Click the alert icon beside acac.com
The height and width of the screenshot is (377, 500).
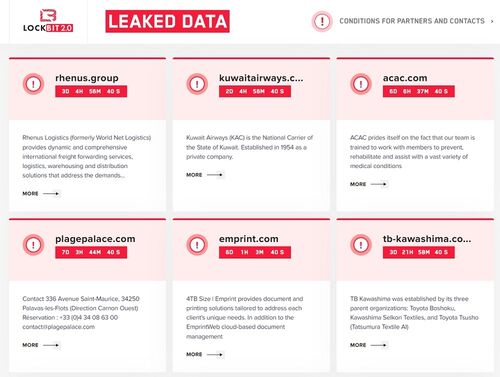pos(361,84)
